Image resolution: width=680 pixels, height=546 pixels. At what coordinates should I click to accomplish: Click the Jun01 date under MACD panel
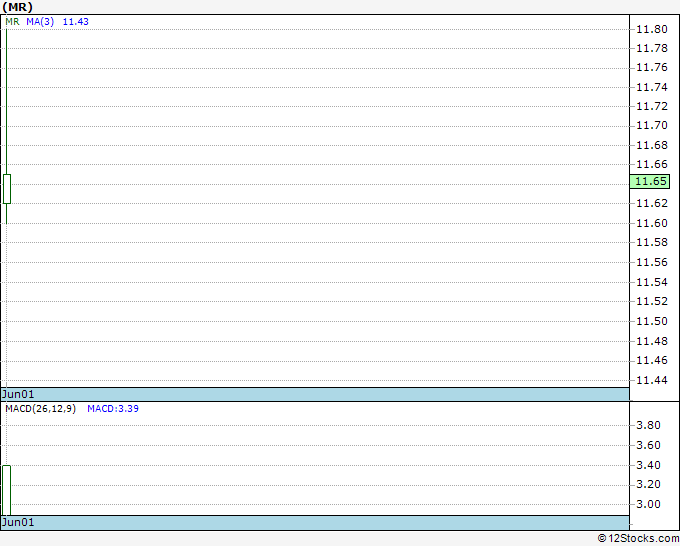point(18,522)
